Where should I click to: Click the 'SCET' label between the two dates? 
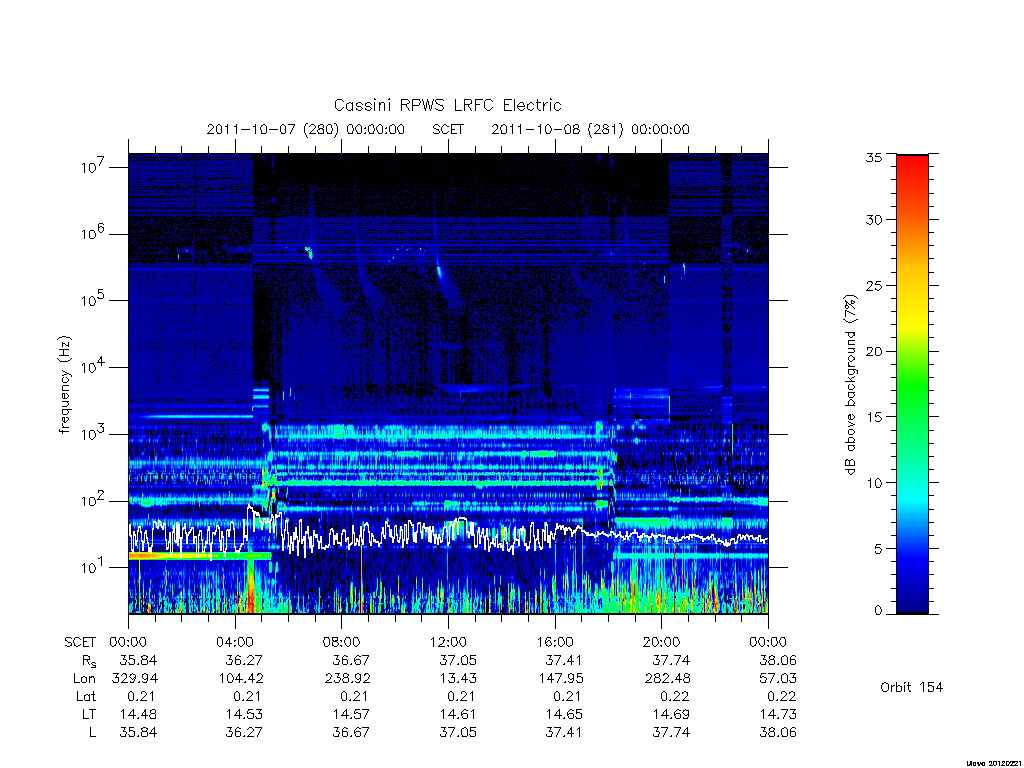(x=448, y=129)
